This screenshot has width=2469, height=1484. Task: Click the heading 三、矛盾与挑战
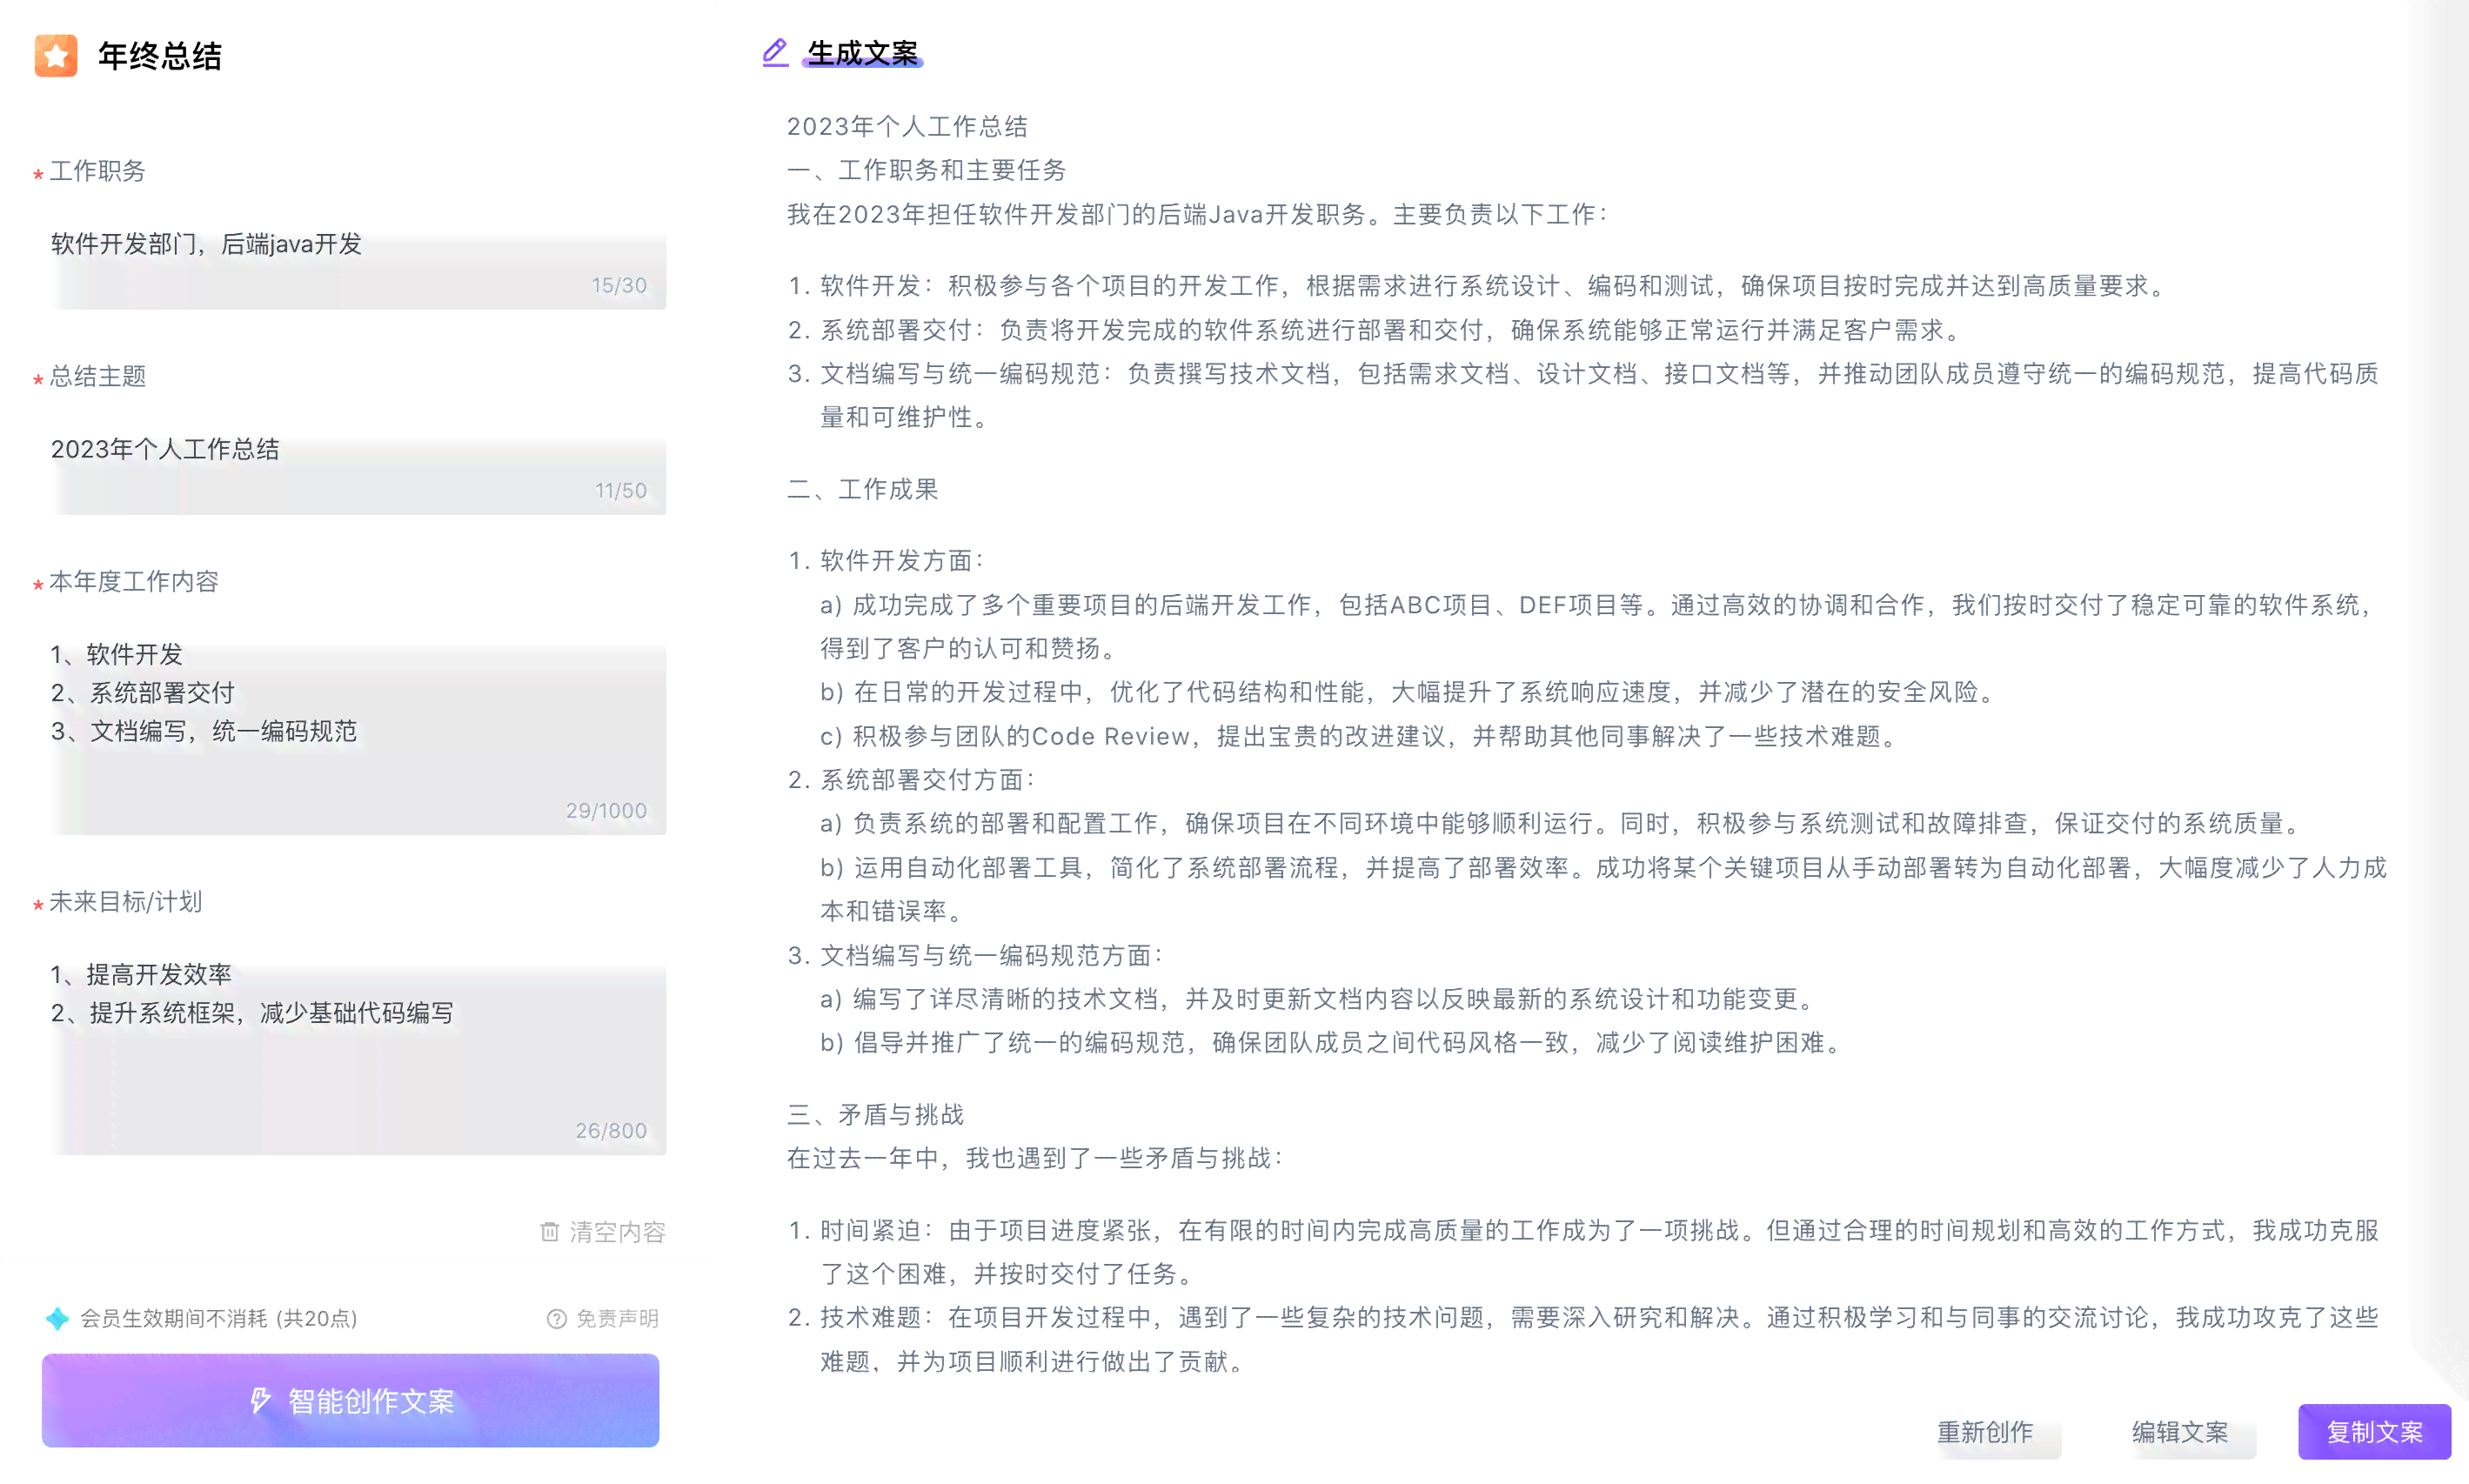pos(876,1114)
